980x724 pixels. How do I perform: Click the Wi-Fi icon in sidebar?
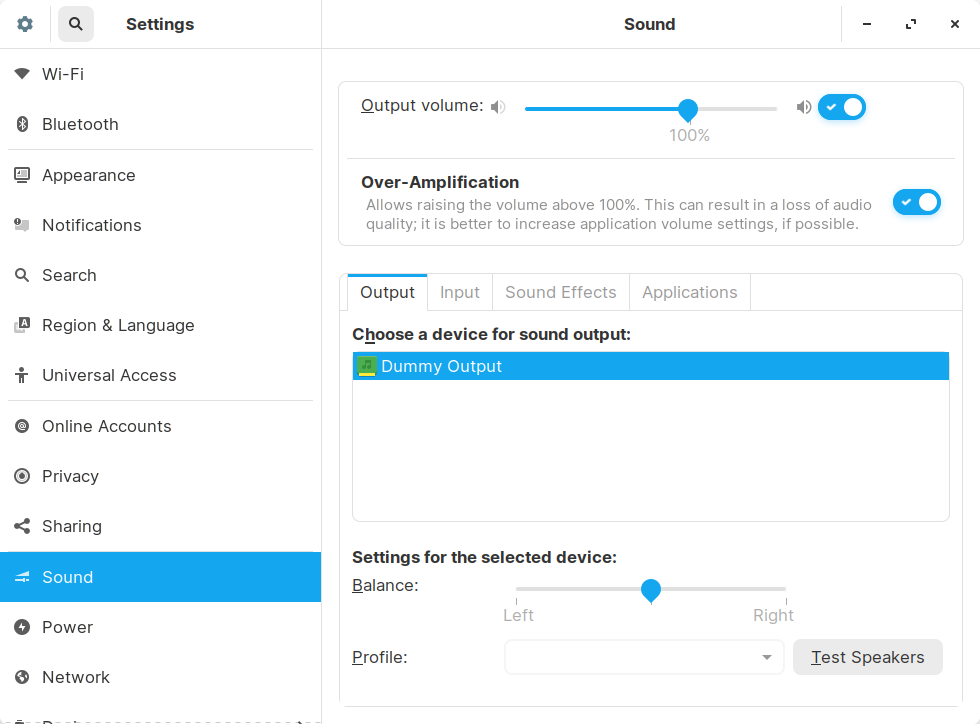click(22, 74)
